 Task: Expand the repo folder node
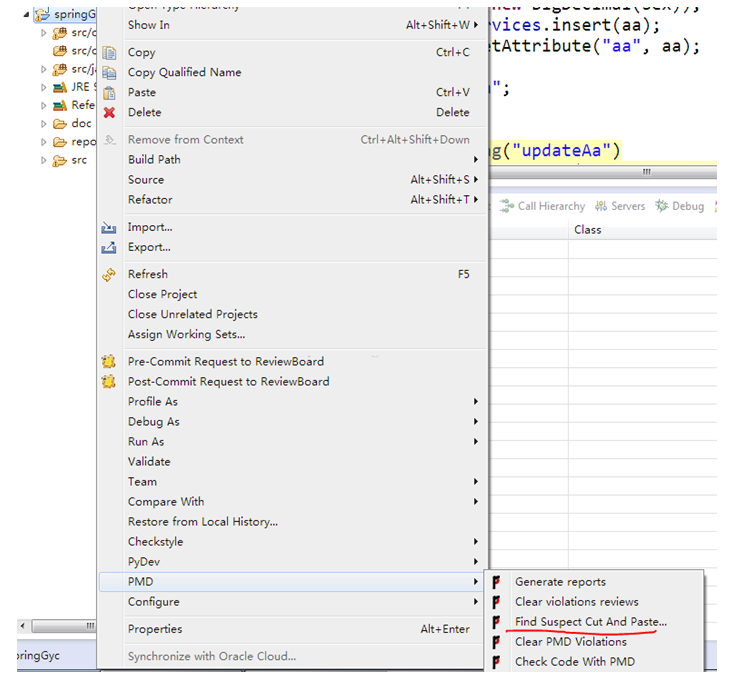tap(44, 142)
